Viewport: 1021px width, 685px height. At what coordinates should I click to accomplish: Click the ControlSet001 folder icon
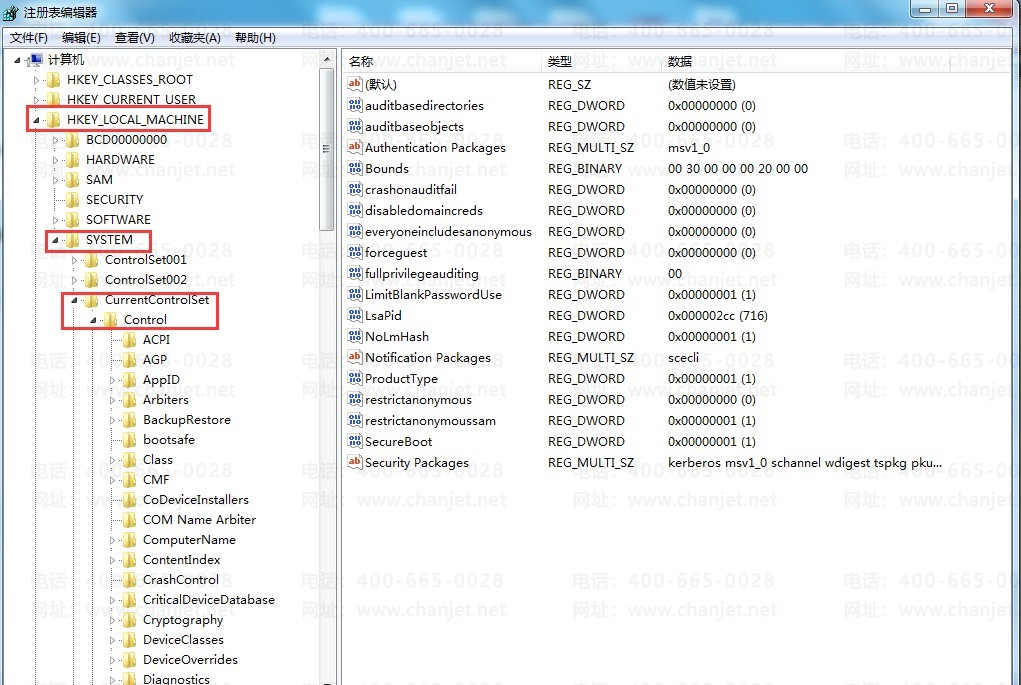92,260
